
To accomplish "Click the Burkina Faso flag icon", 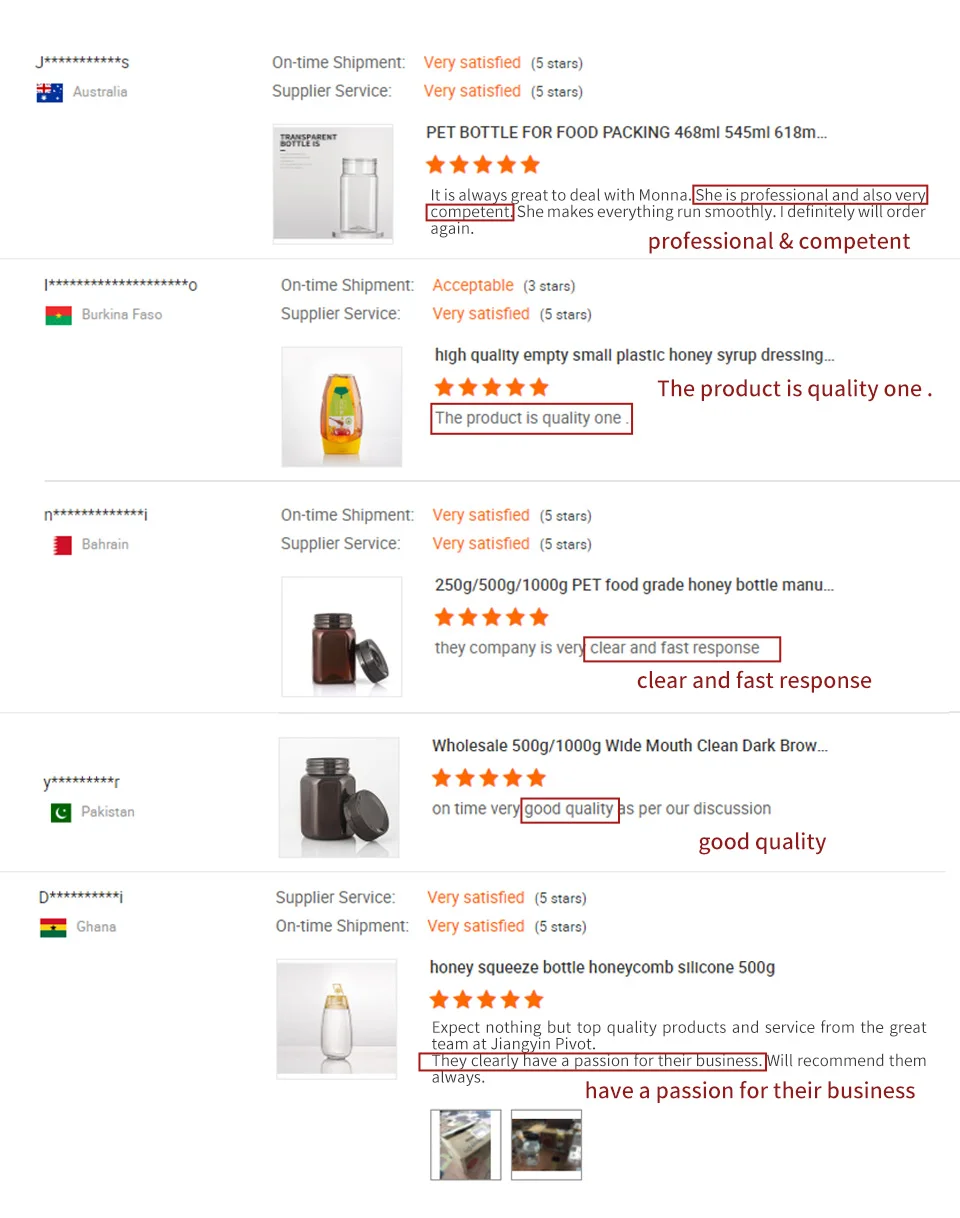I will pos(58,315).
